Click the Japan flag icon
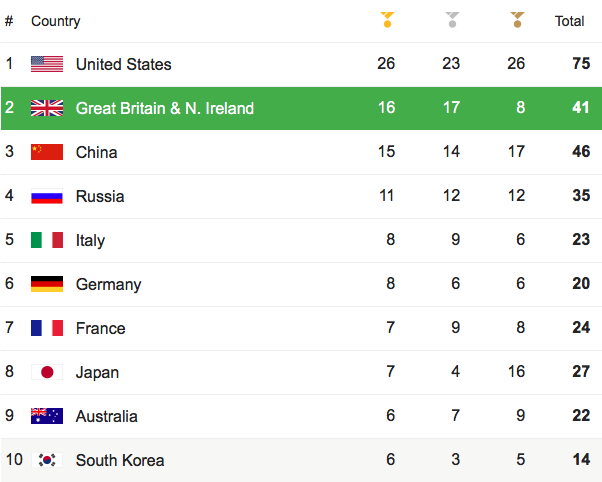The image size is (602, 482). 47,372
